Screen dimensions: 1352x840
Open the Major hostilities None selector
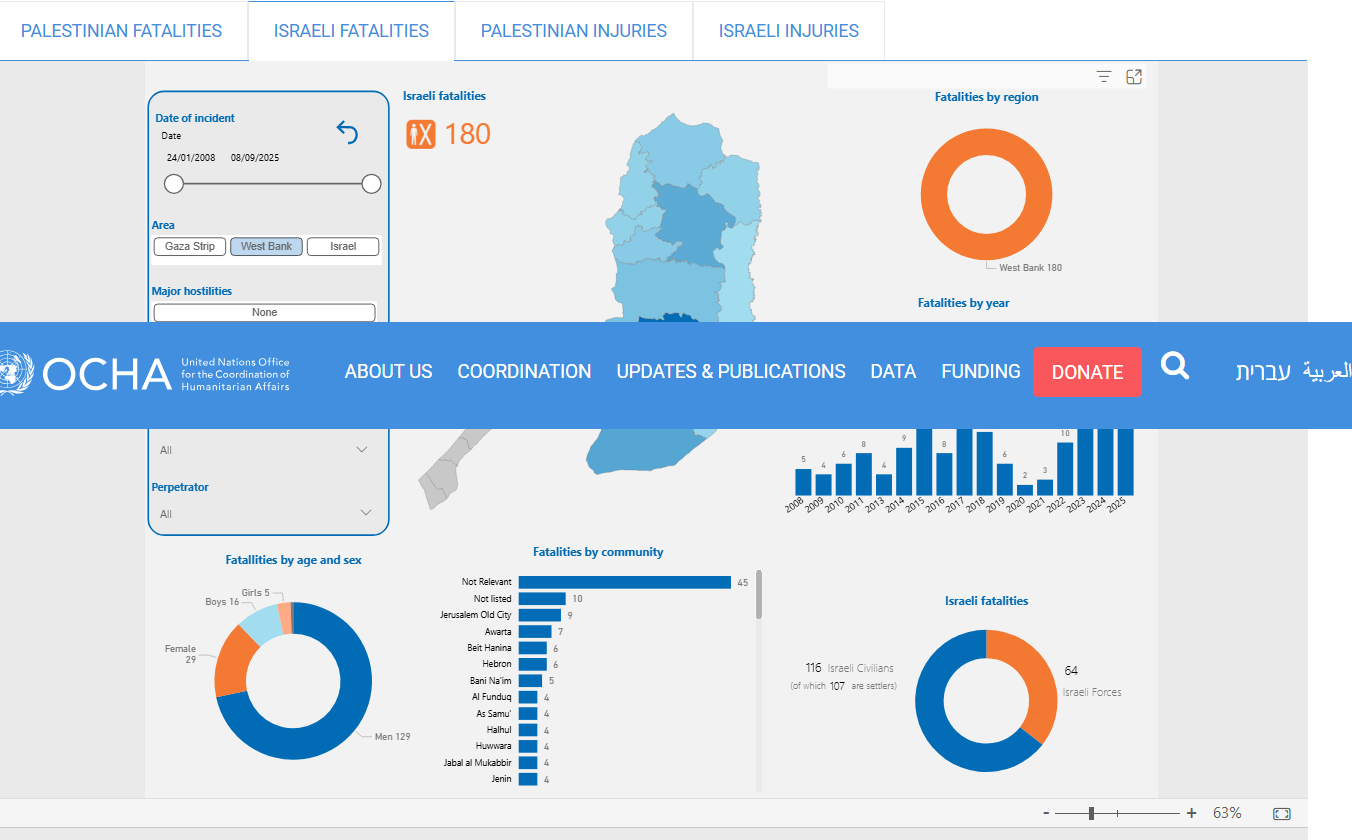pos(264,312)
